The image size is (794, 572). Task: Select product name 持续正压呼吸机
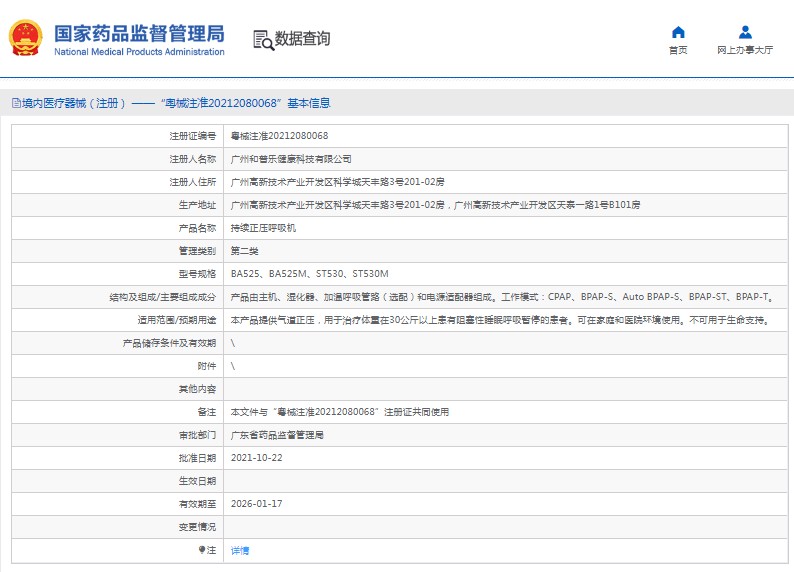coord(263,228)
